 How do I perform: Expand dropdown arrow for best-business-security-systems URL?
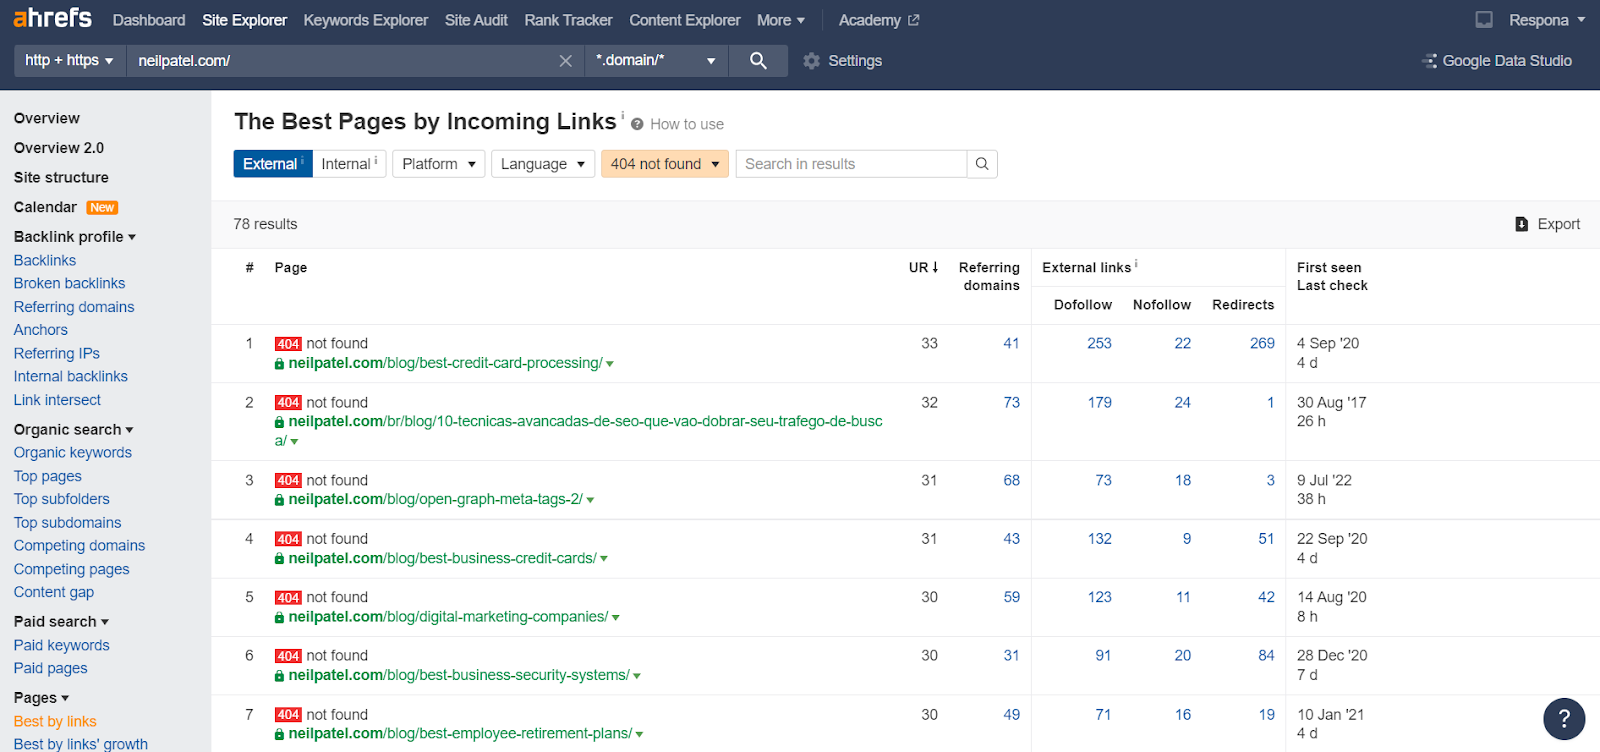pos(637,676)
